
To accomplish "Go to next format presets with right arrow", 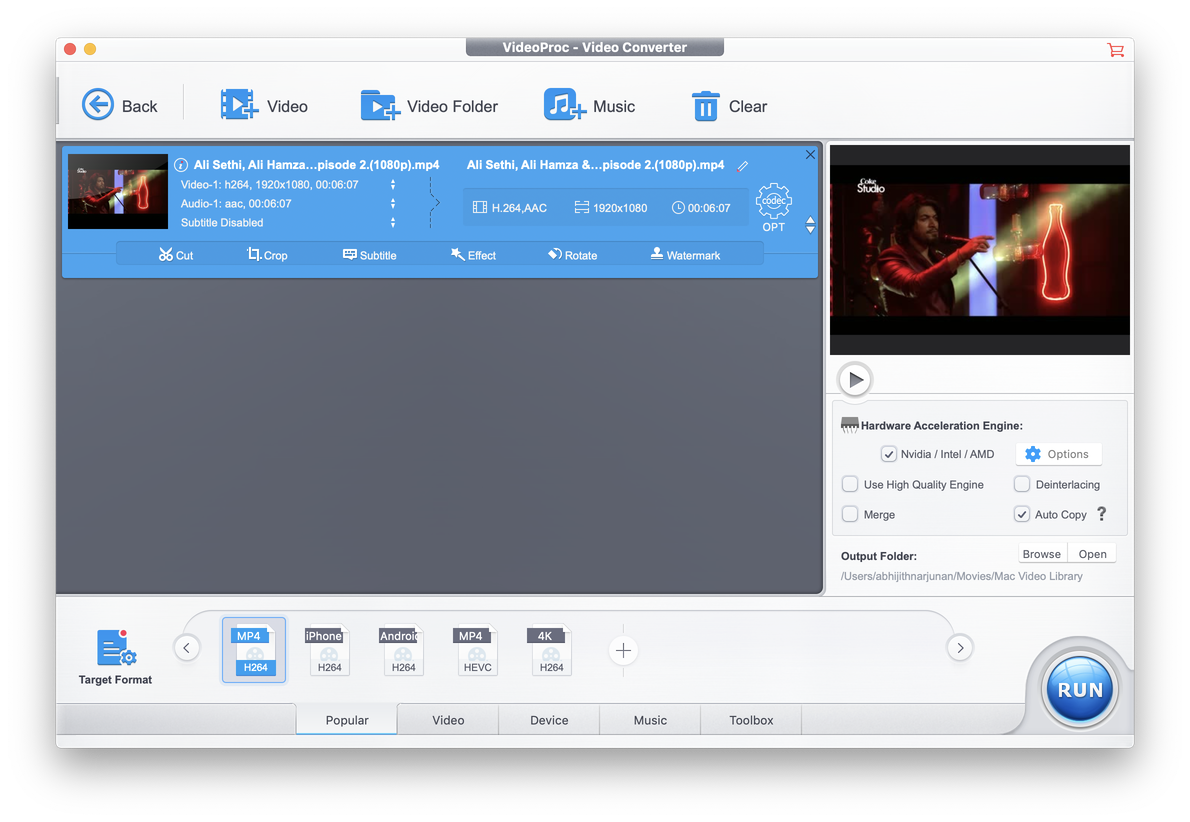I will [x=960, y=648].
